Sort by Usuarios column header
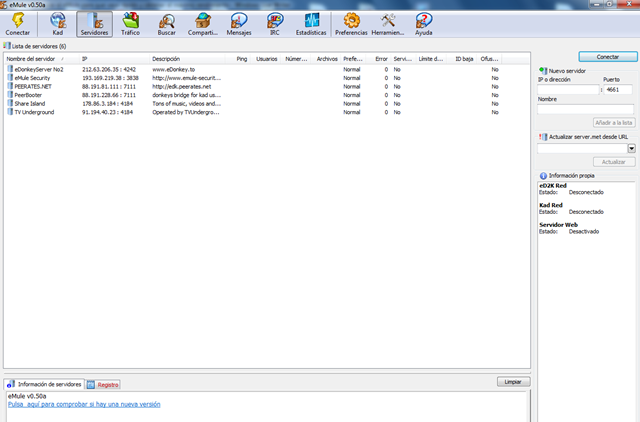The width and height of the screenshot is (640, 422). (266, 59)
